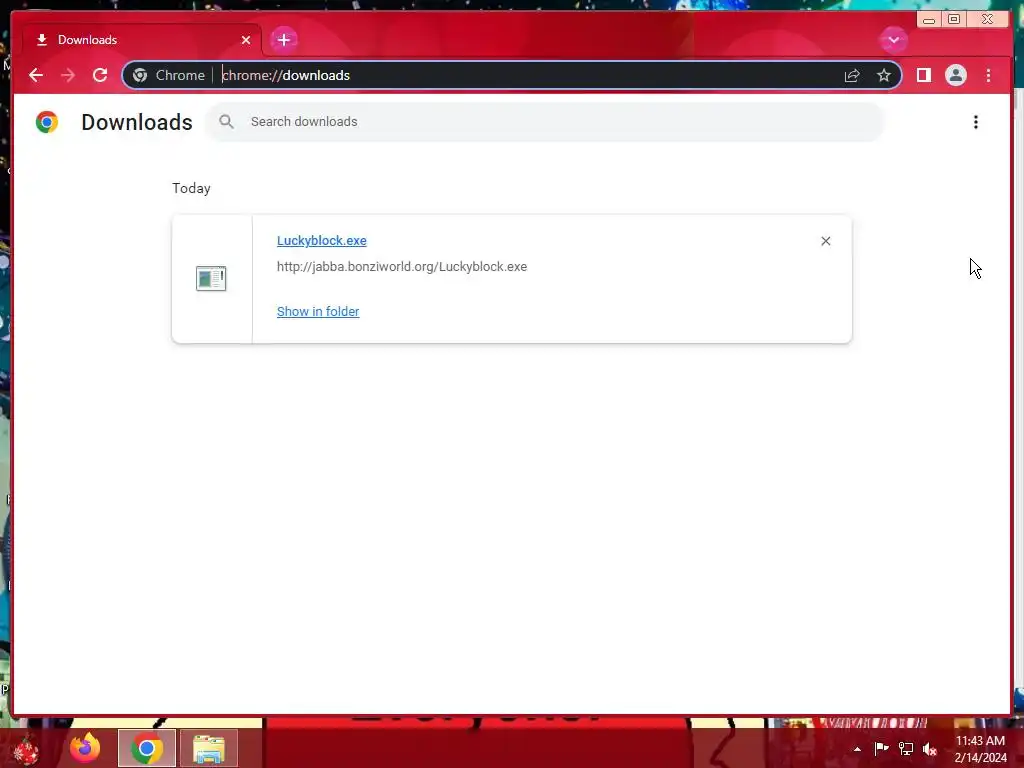Go back using the browser back arrow
The height and width of the screenshot is (768, 1024).
pos(36,75)
